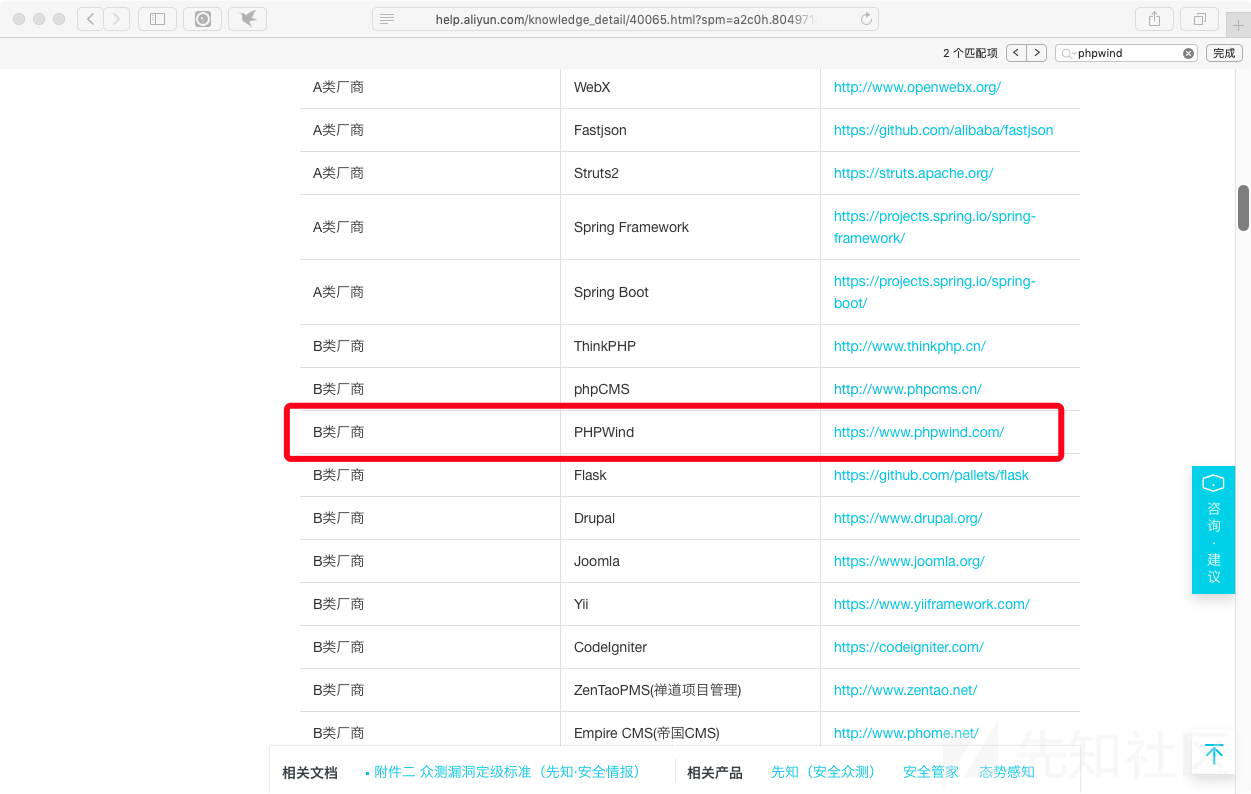
Task: Open the Share button in Safari toolbar
Action: (x=1154, y=19)
